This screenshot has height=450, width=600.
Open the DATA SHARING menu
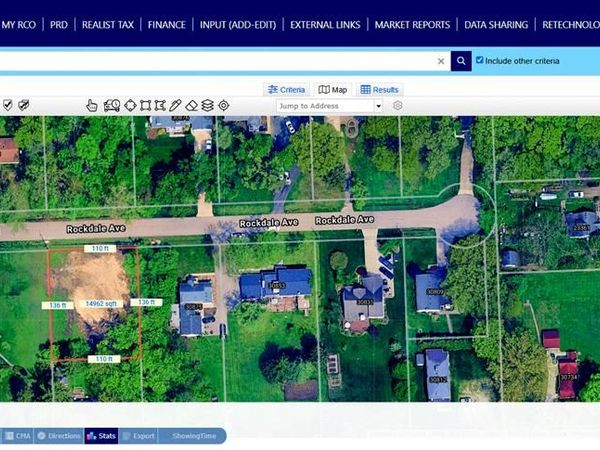click(x=496, y=25)
